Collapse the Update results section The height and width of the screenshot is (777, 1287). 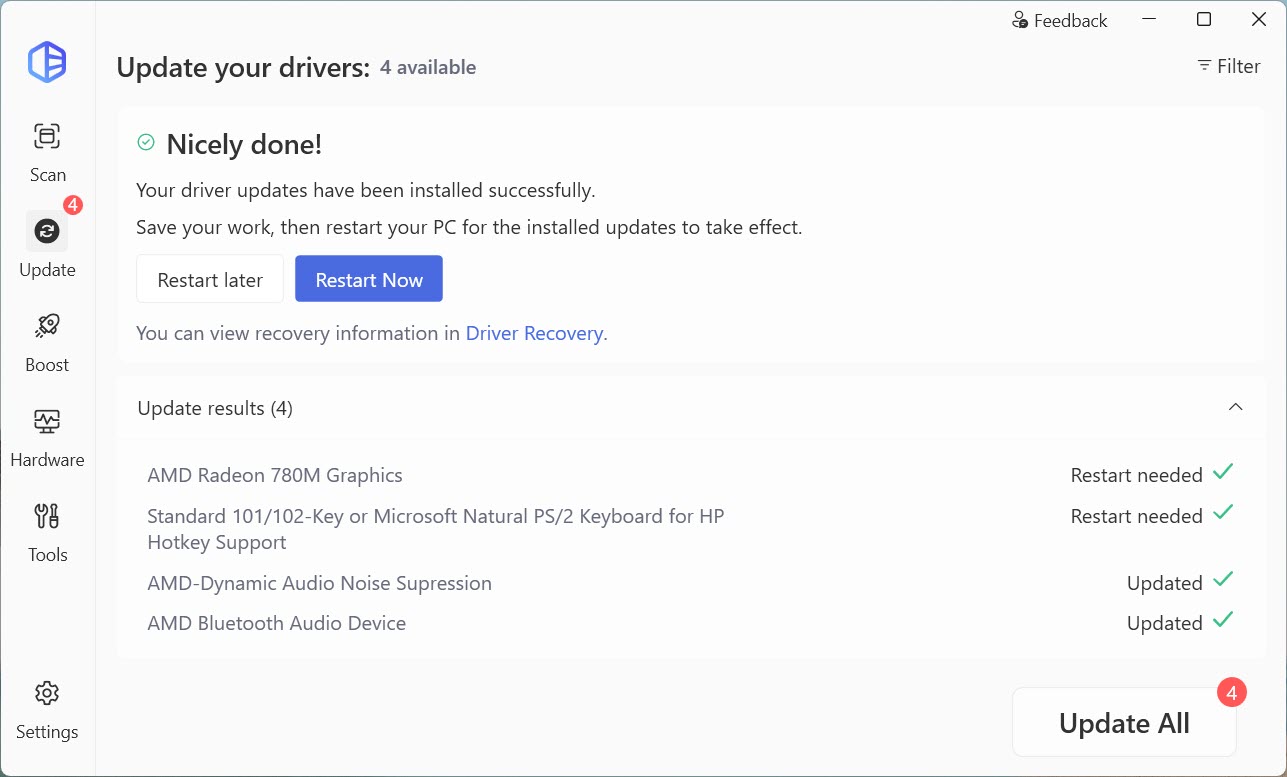(1236, 407)
